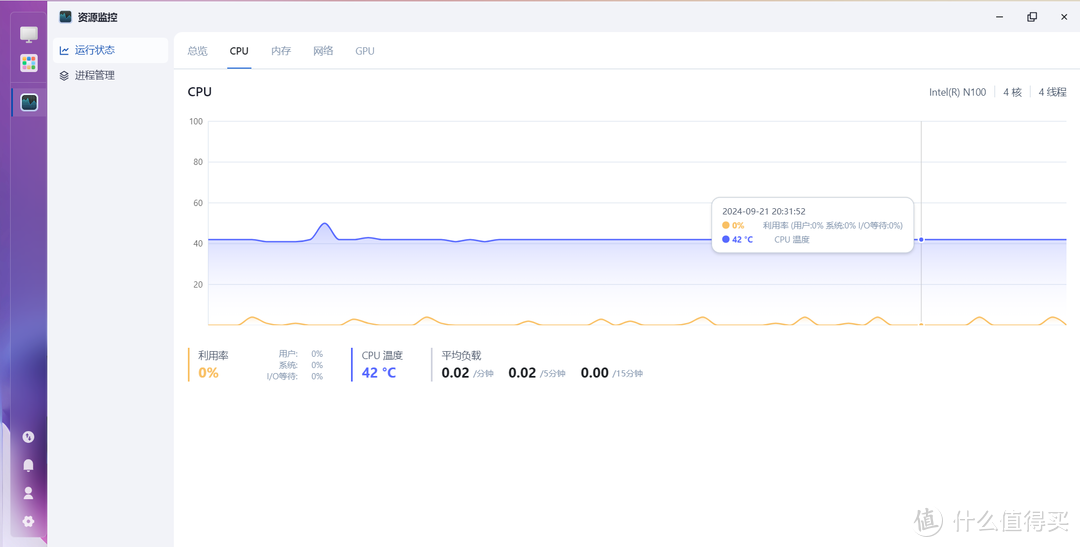1080x547 pixels.
Task: Click the 资源监控 title bar app icon
Action: (66, 17)
